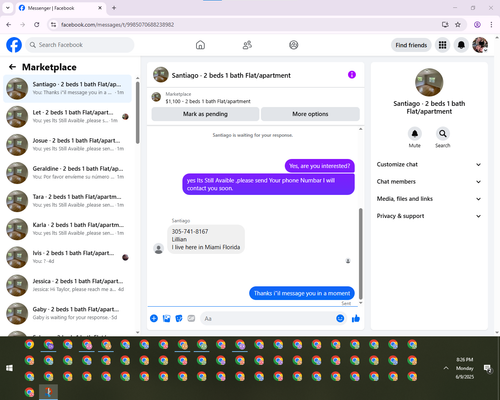Open Jessica conversation in list

click(67, 285)
